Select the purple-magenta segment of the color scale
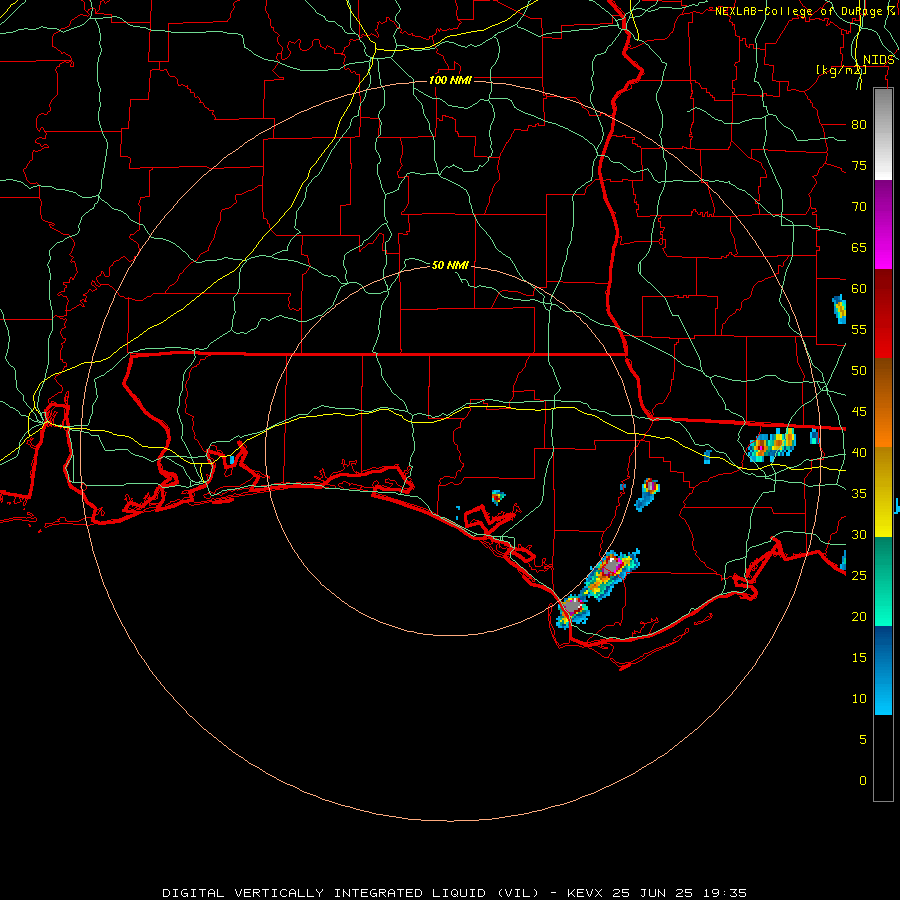 click(x=883, y=225)
